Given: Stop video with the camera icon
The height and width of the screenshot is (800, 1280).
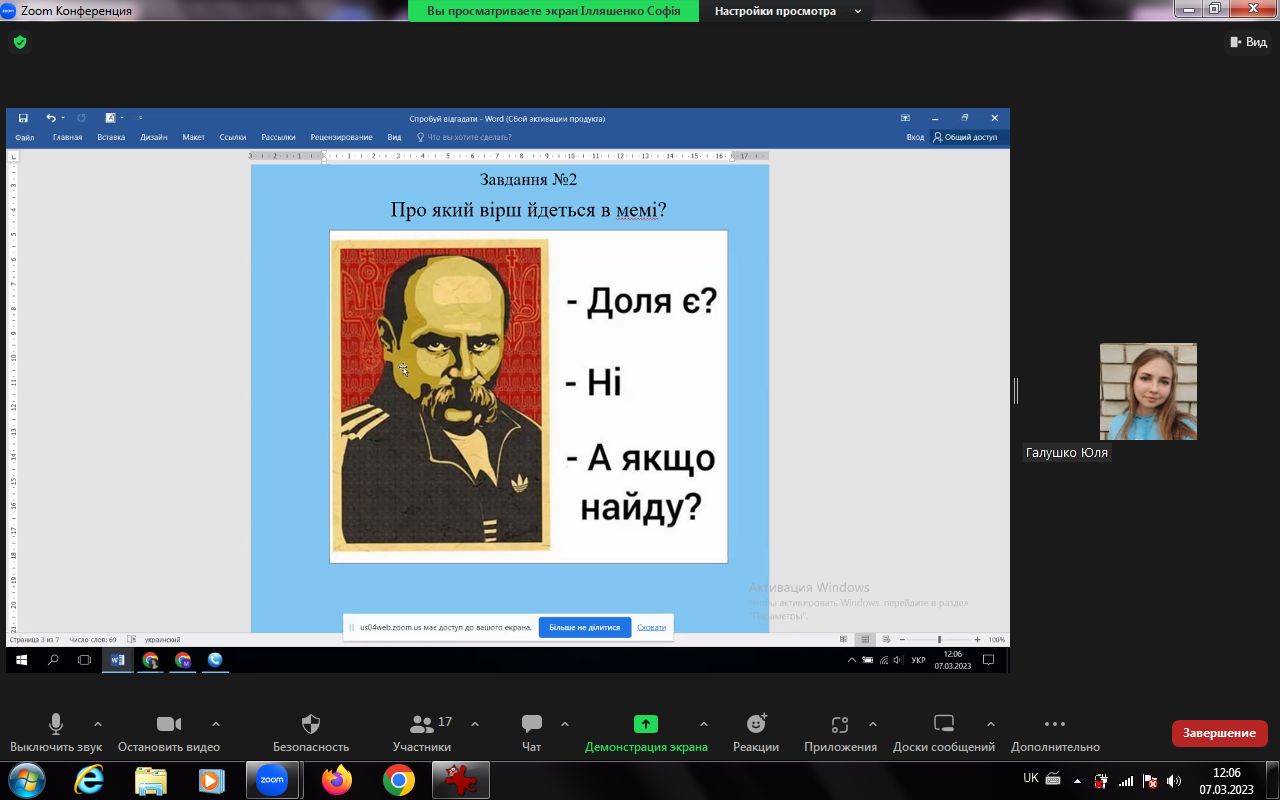Looking at the screenshot, I should pyautogui.click(x=169, y=733).
